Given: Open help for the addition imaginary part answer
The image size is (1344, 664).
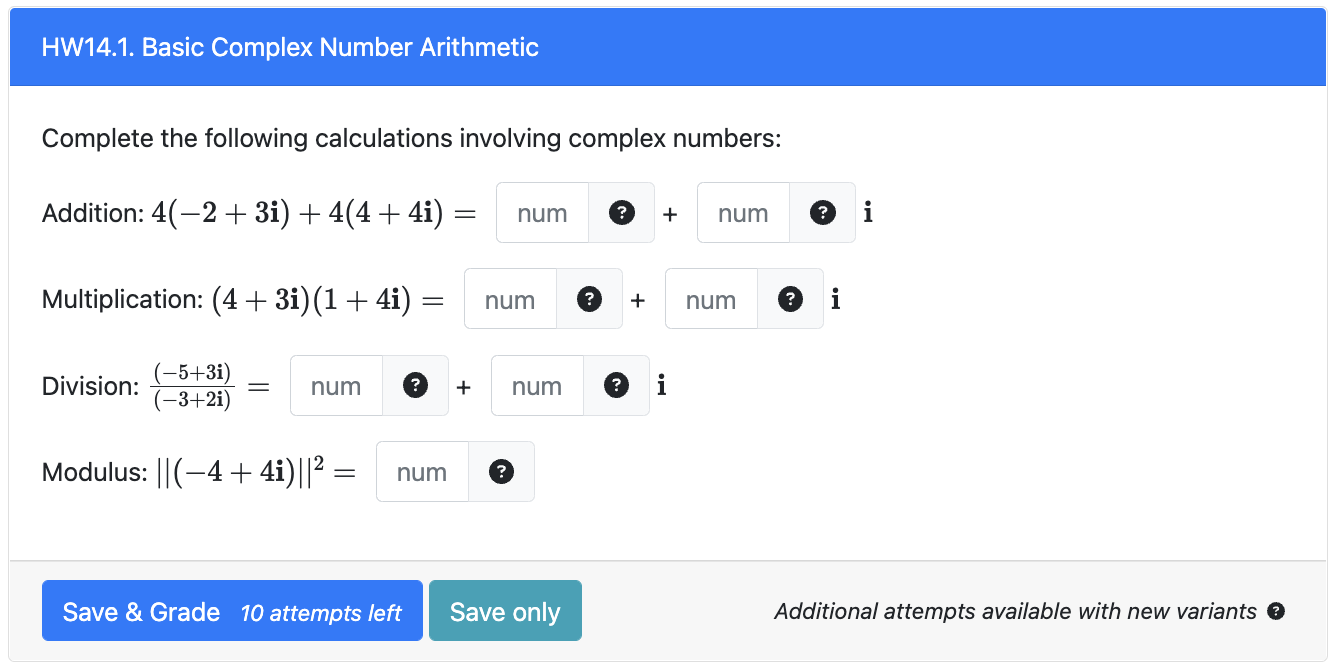Looking at the screenshot, I should pyautogui.click(x=822, y=212).
